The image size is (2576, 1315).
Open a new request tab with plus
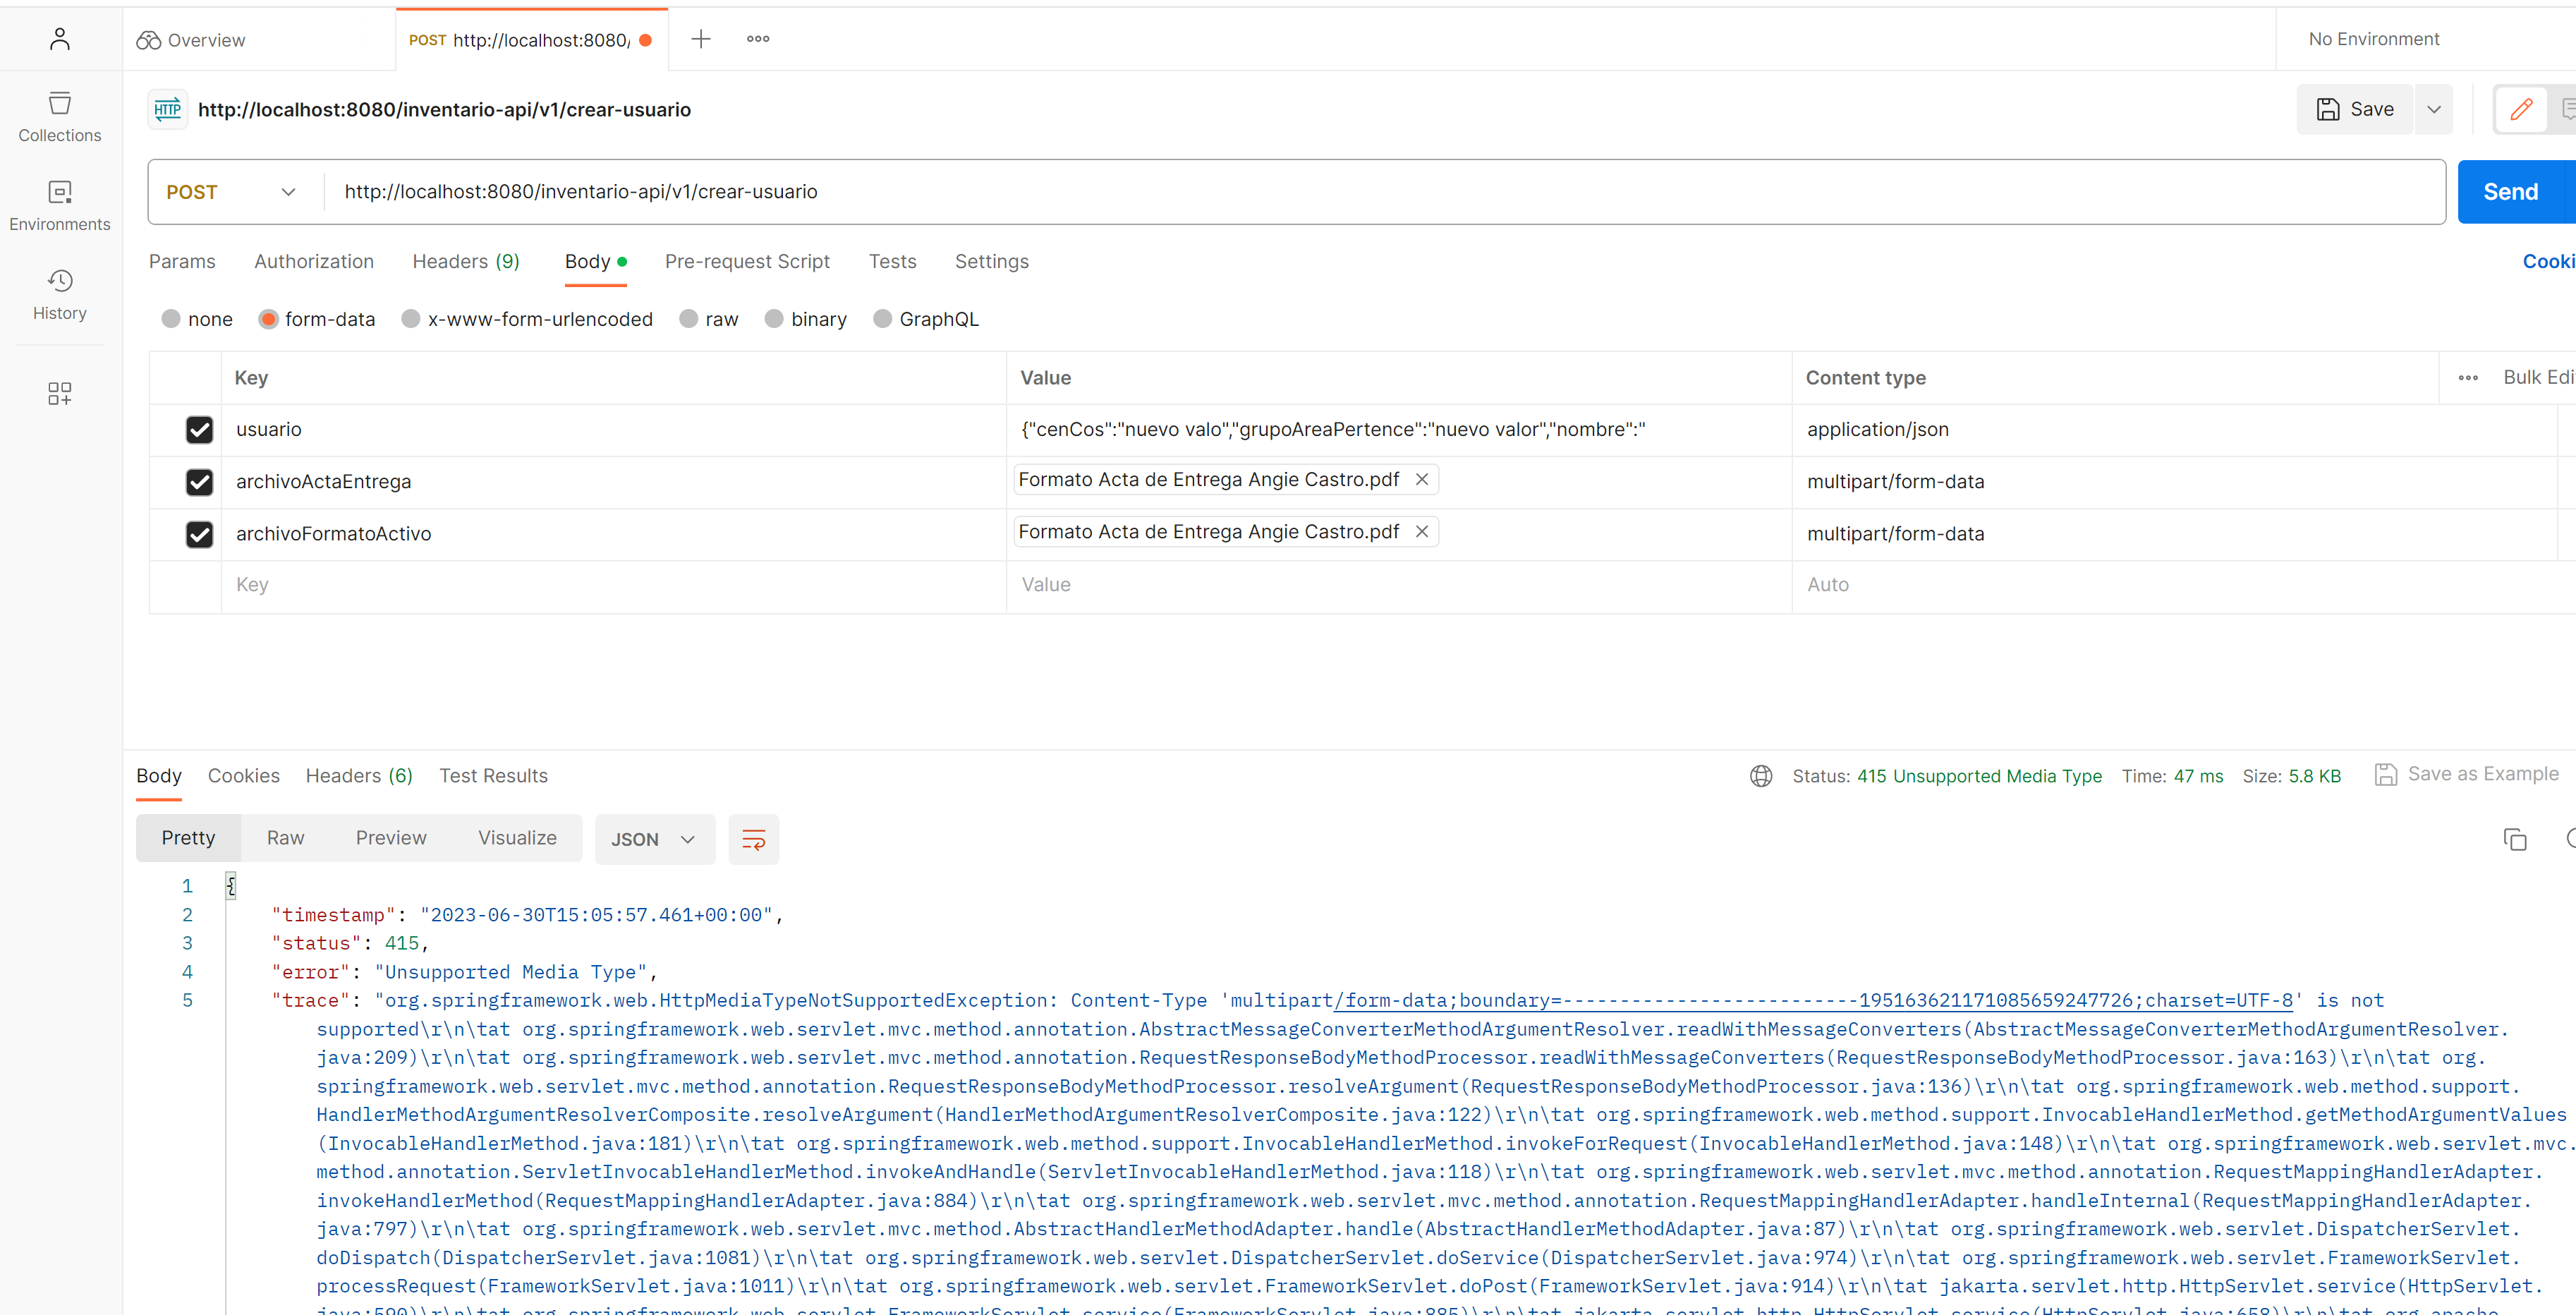tap(701, 39)
